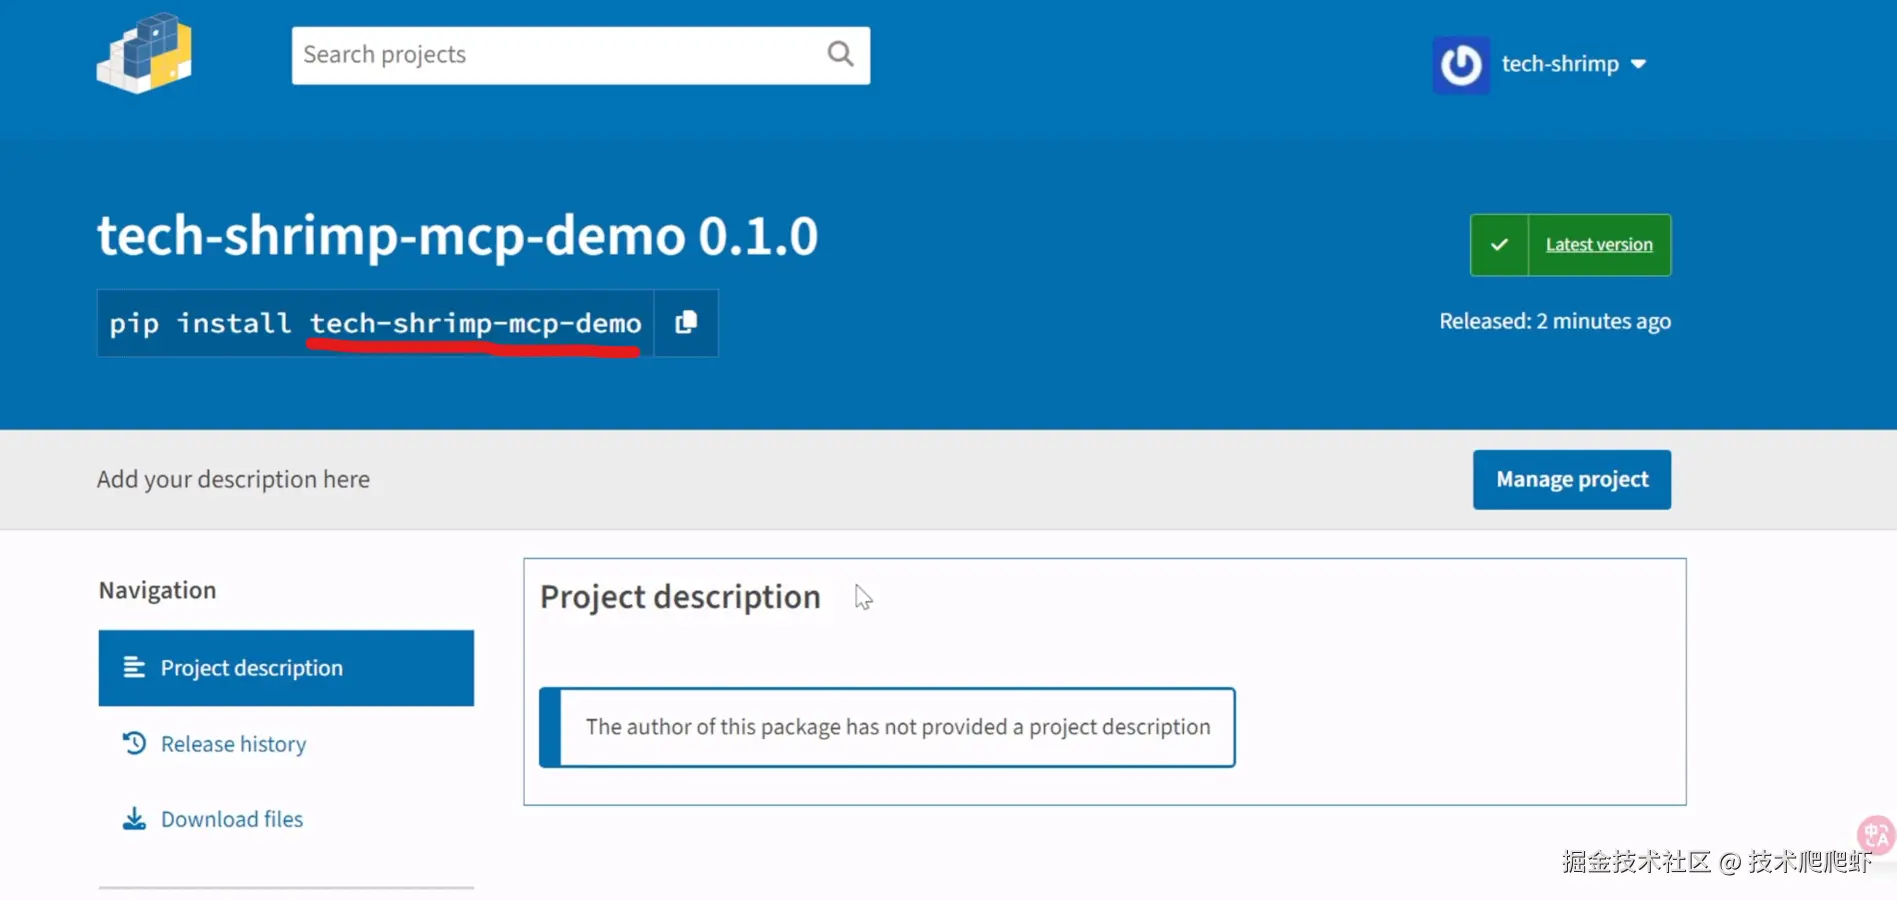Click the pink translate icon at page edge

(1877, 834)
